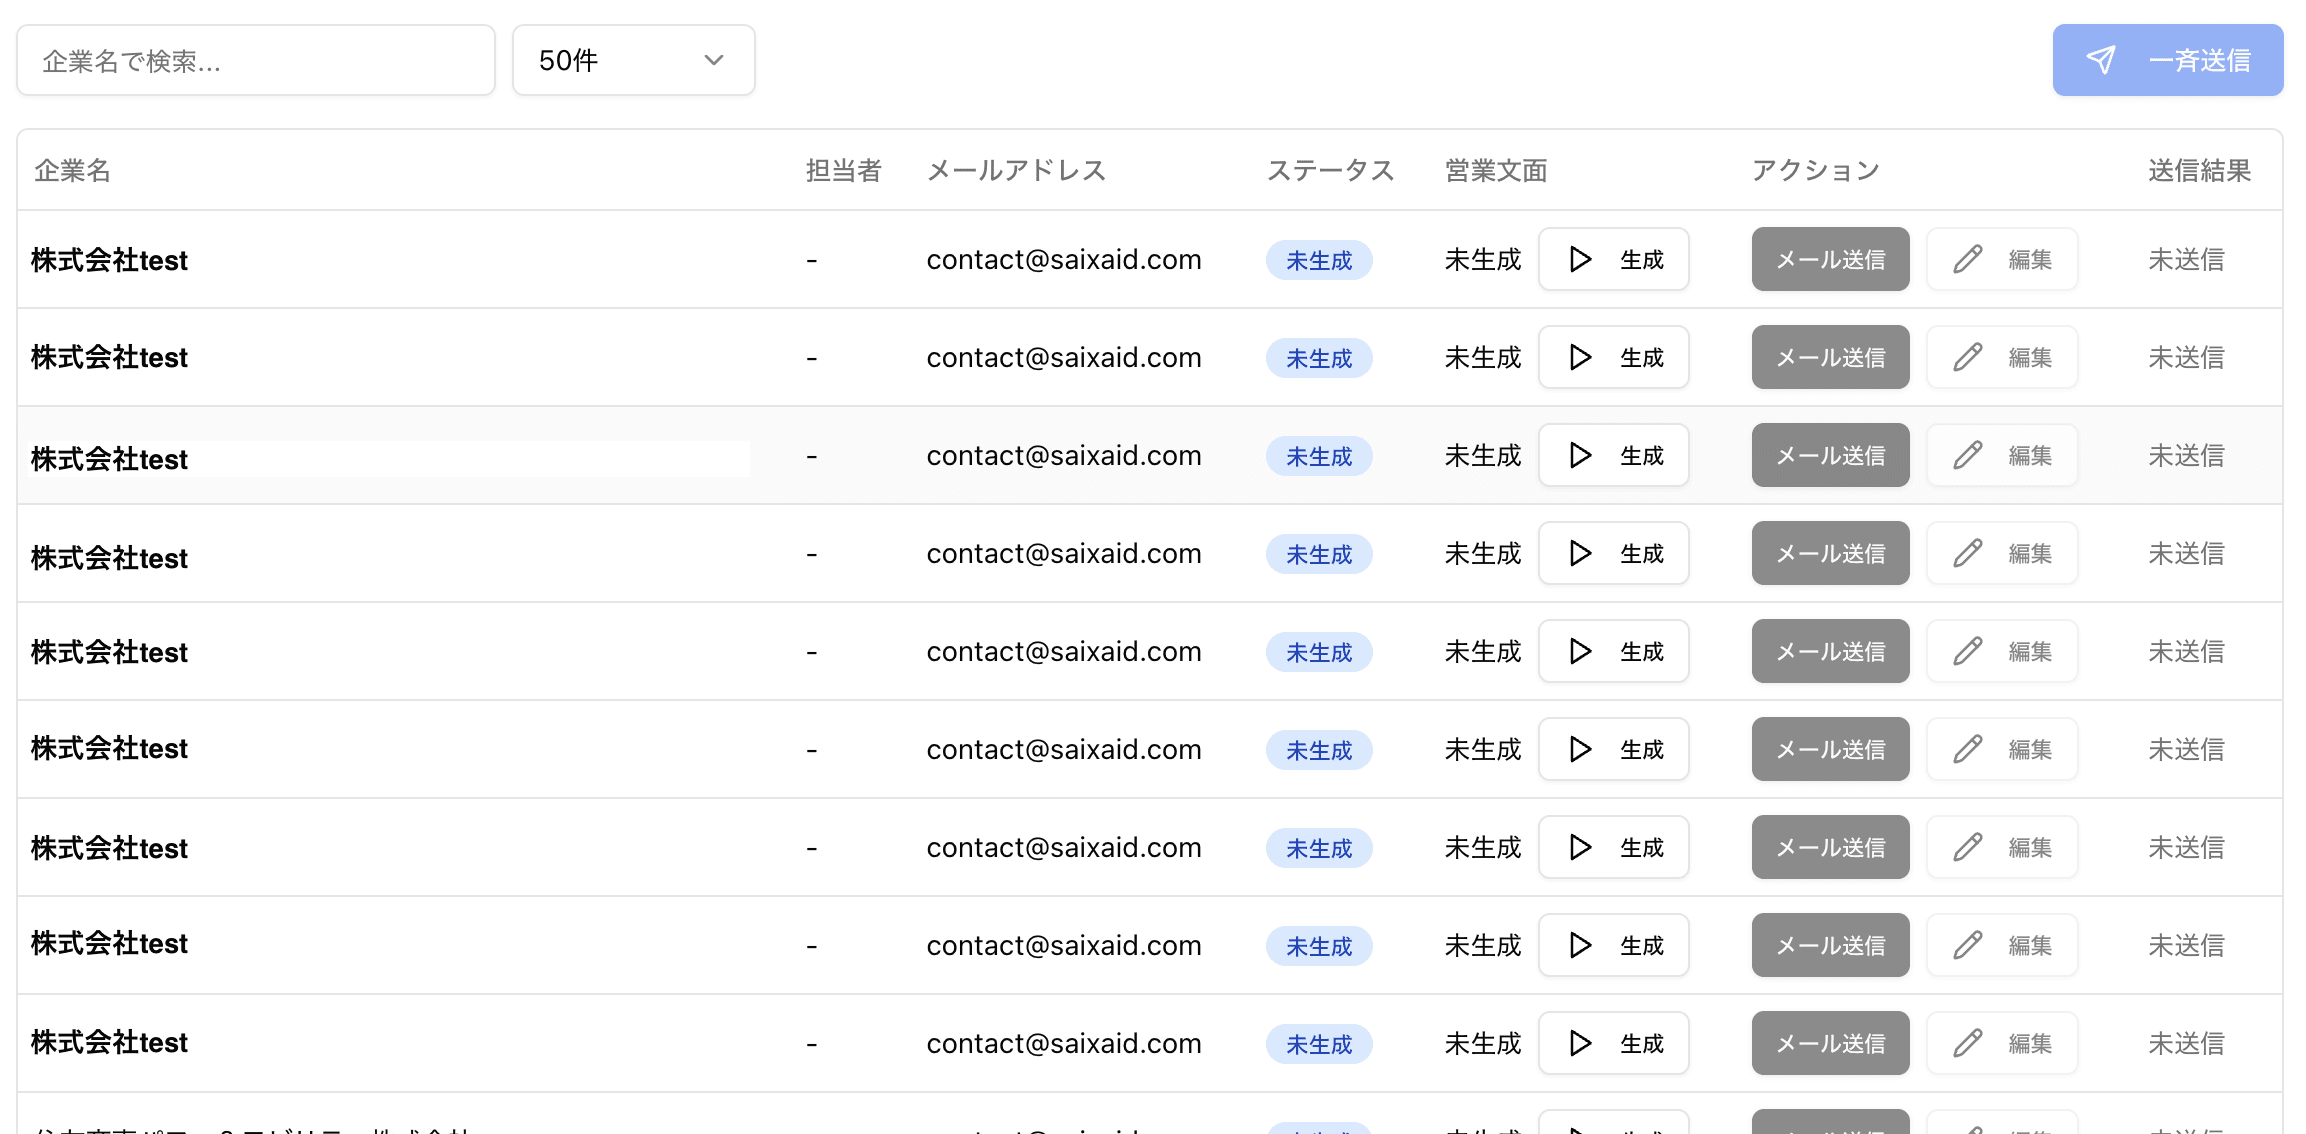2306x1134 pixels.
Task: Click contact@saixaid.com email in sixth row
Action: coord(1063,749)
